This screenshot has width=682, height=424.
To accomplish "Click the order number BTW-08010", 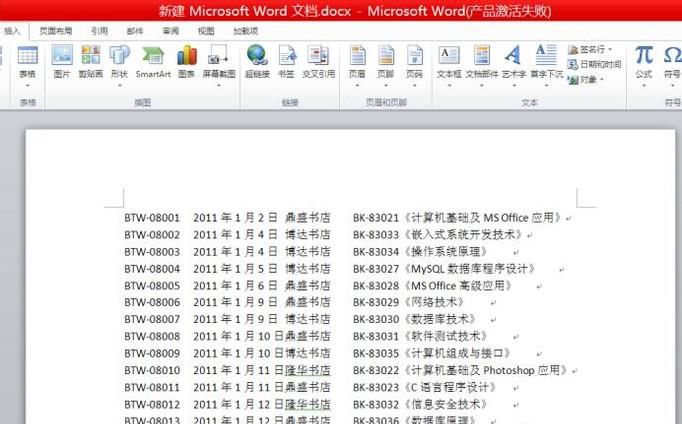I will coord(152,371).
